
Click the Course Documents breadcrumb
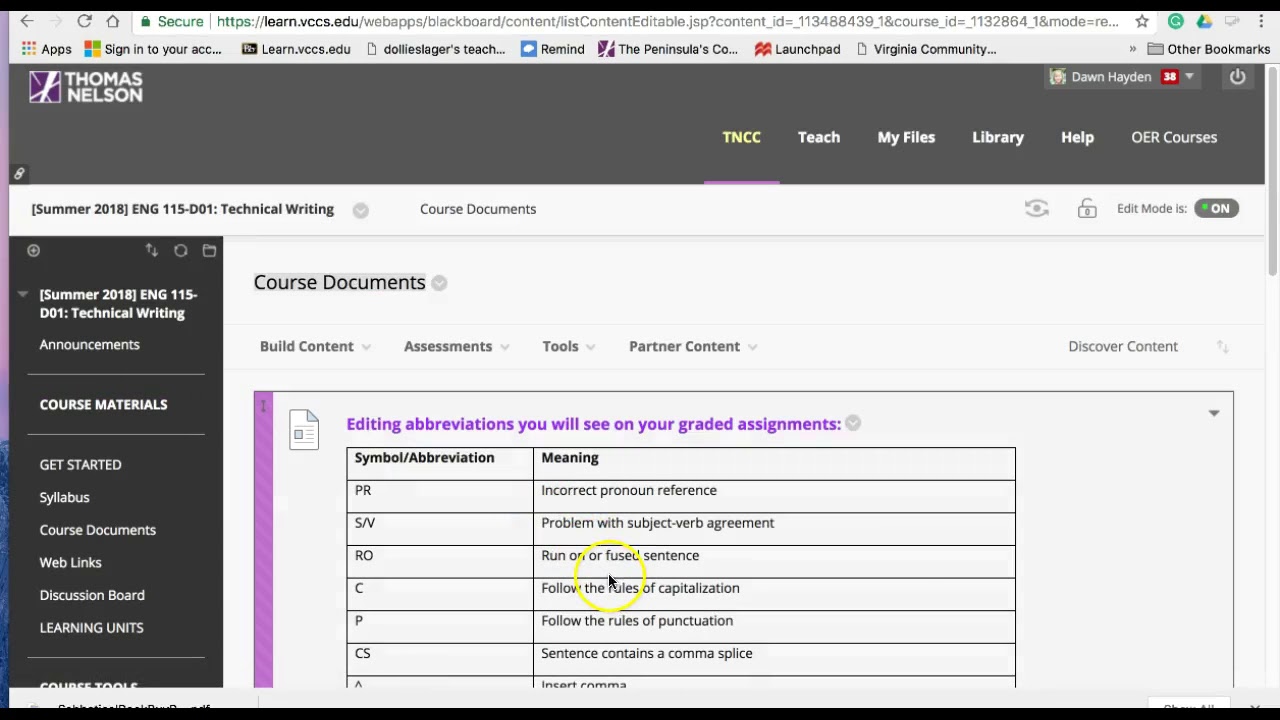[x=478, y=209]
